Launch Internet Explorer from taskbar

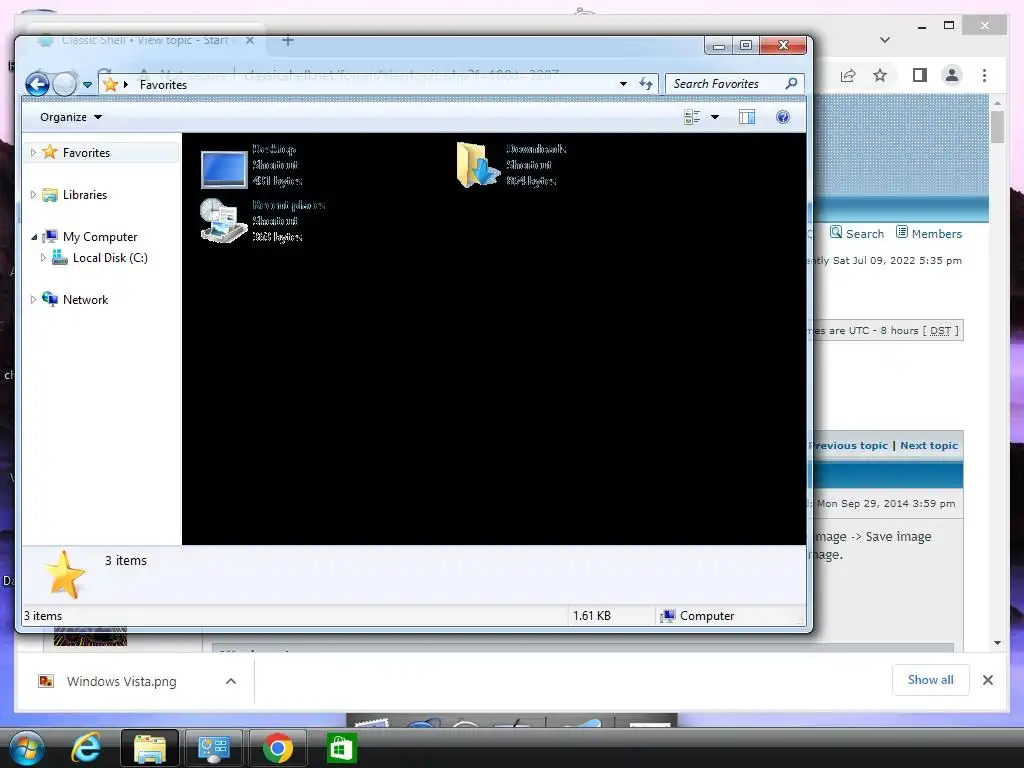[87, 748]
